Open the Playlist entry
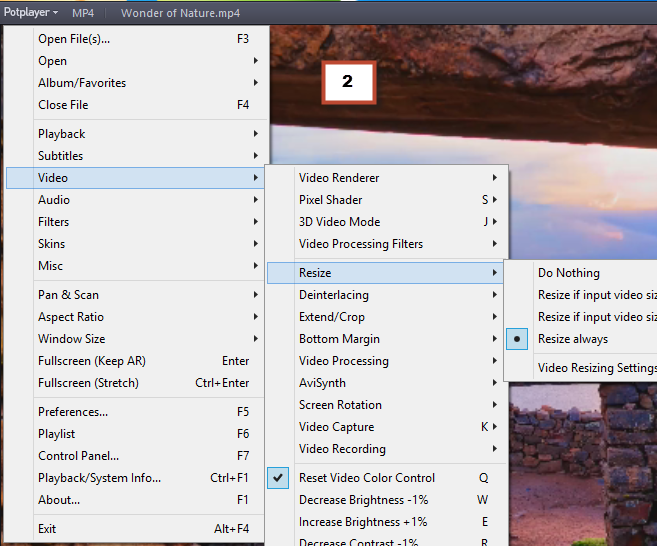The height and width of the screenshot is (546, 657). click(x=135, y=434)
